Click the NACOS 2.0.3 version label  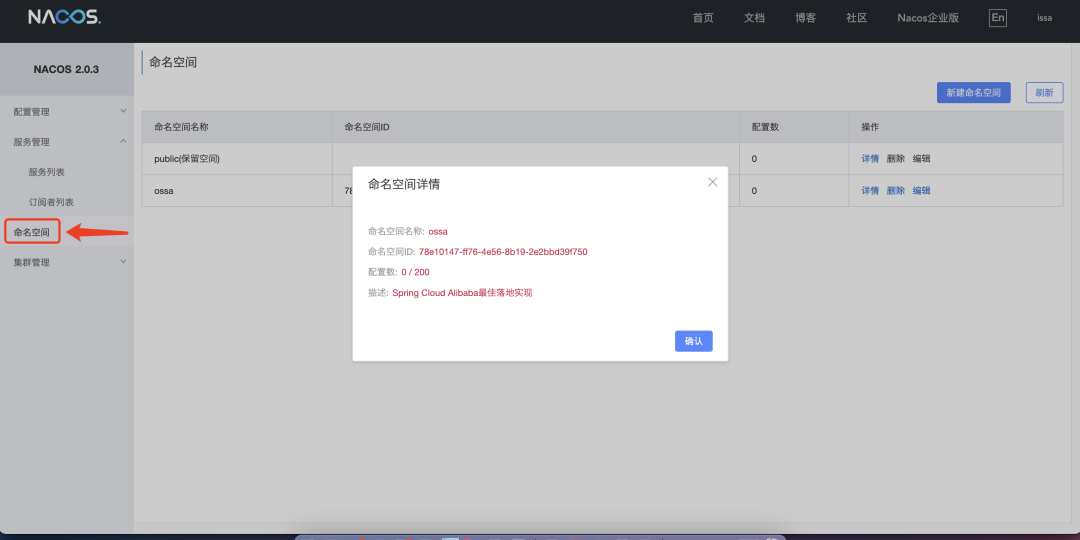click(x=66, y=70)
